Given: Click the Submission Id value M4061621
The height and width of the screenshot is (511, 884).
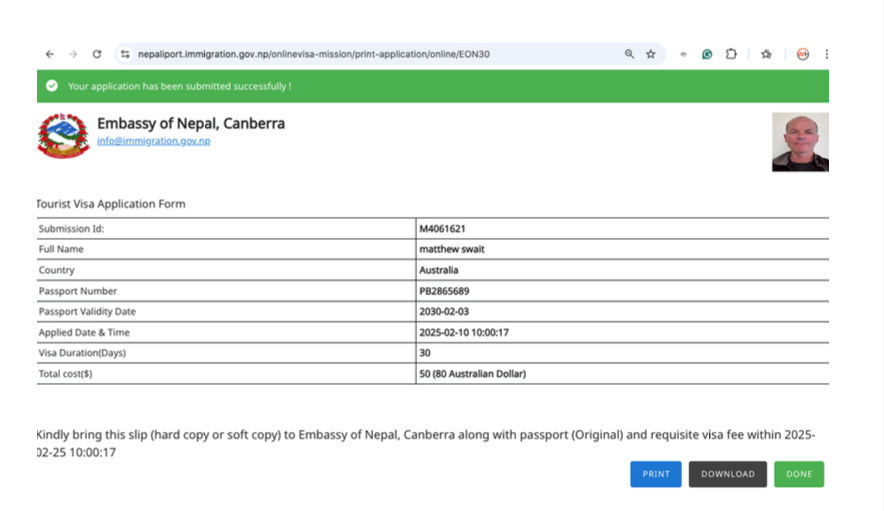Looking at the screenshot, I should pos(442,229).
